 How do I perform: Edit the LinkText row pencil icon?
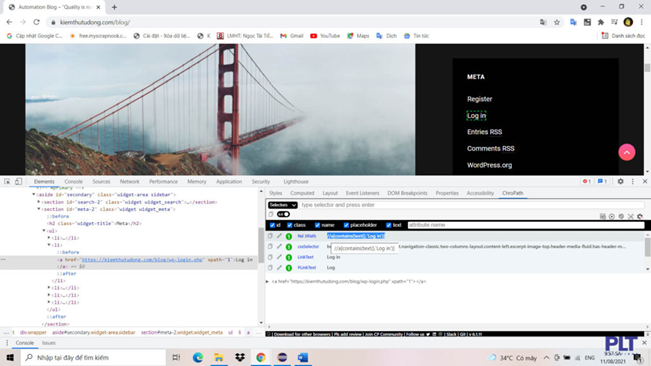tap(279, 257)
